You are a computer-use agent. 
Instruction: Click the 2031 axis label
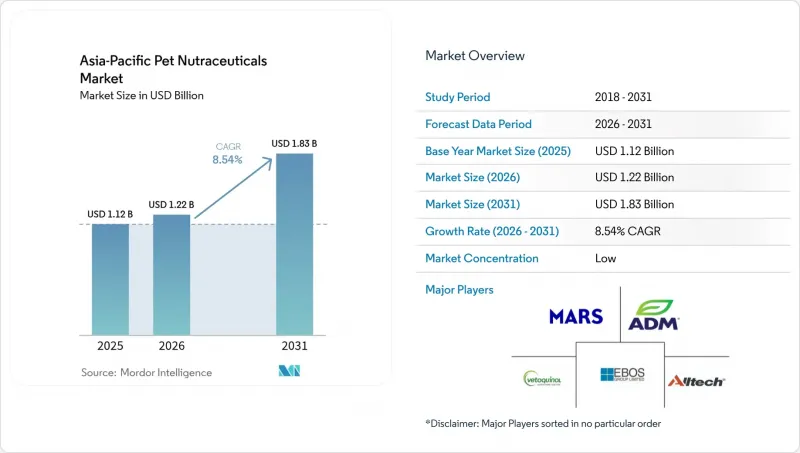click(x=294, y=346)
